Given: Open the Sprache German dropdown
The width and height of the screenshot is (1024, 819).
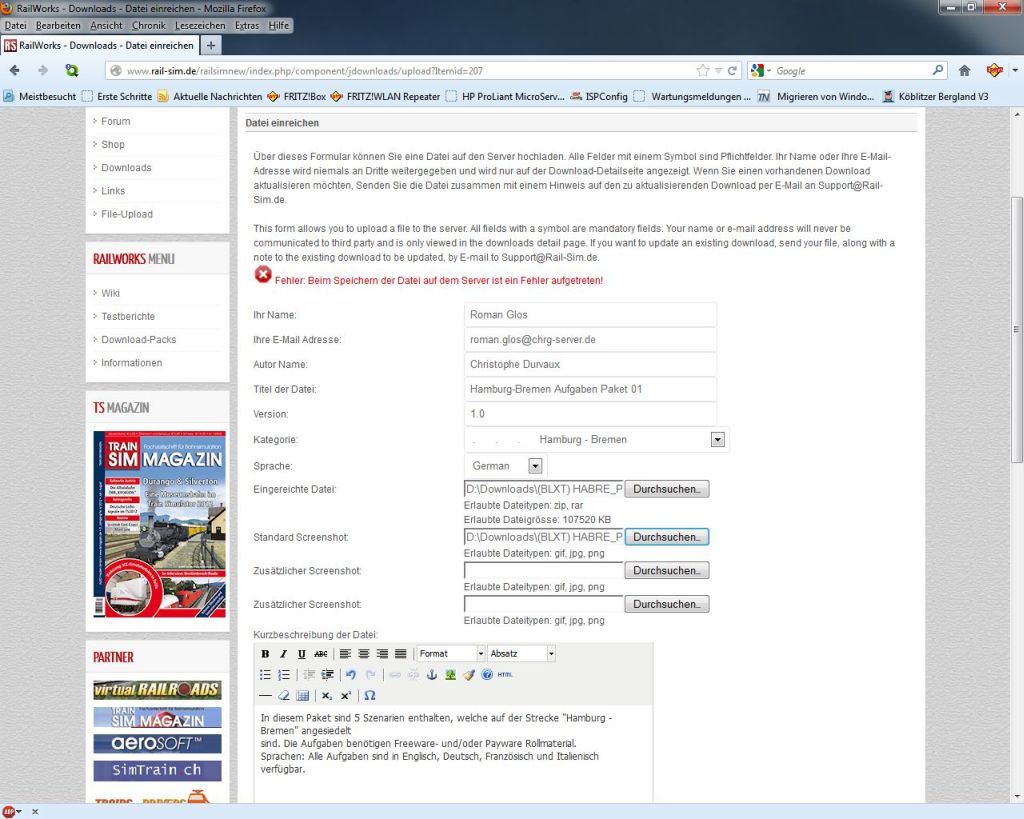Looking at the screenshot, I should pyautogui.click(x=506, y=466).
